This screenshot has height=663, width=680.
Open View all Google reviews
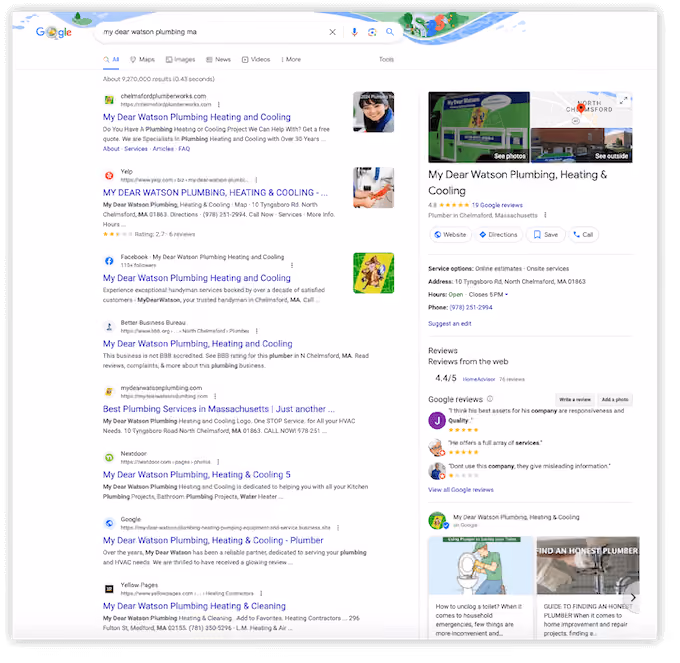461,490
